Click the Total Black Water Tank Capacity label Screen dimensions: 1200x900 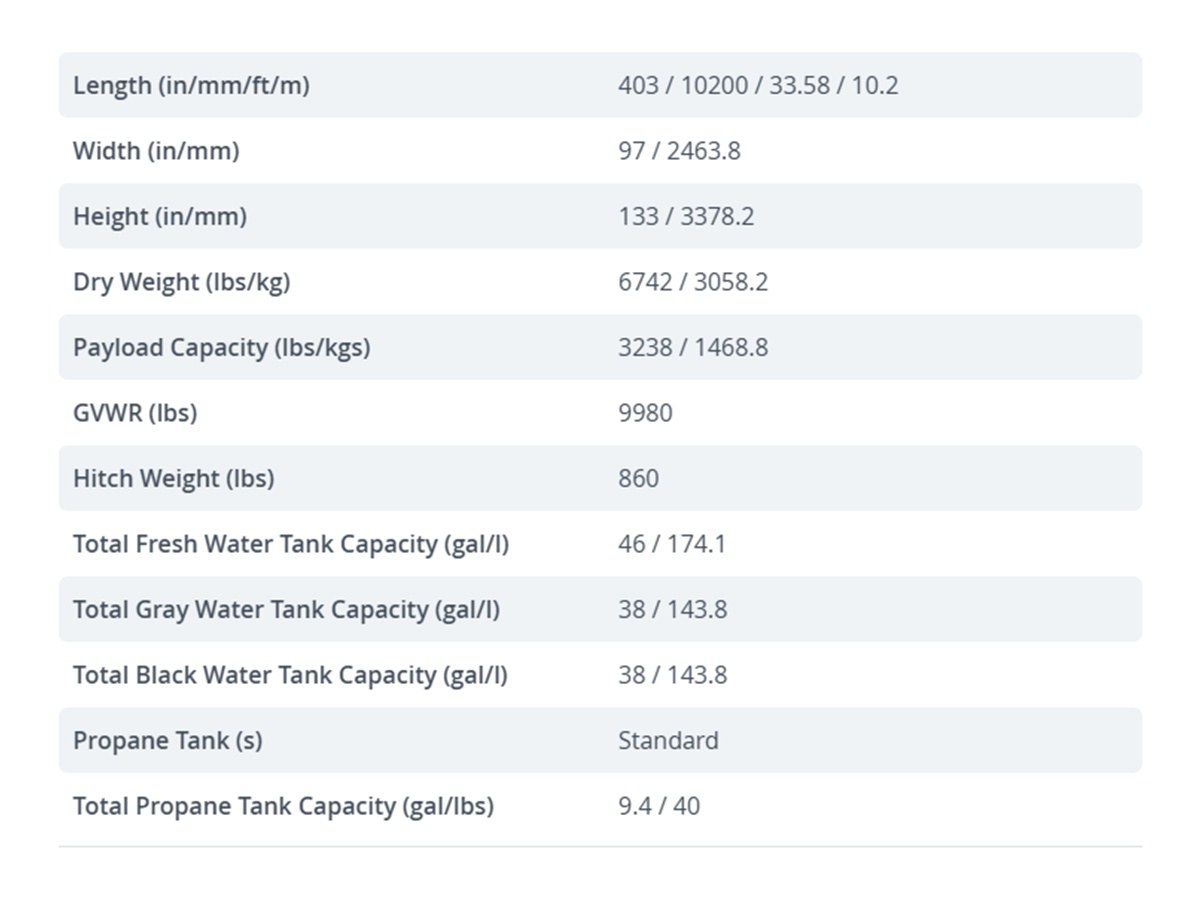click(x=290, y=675)
